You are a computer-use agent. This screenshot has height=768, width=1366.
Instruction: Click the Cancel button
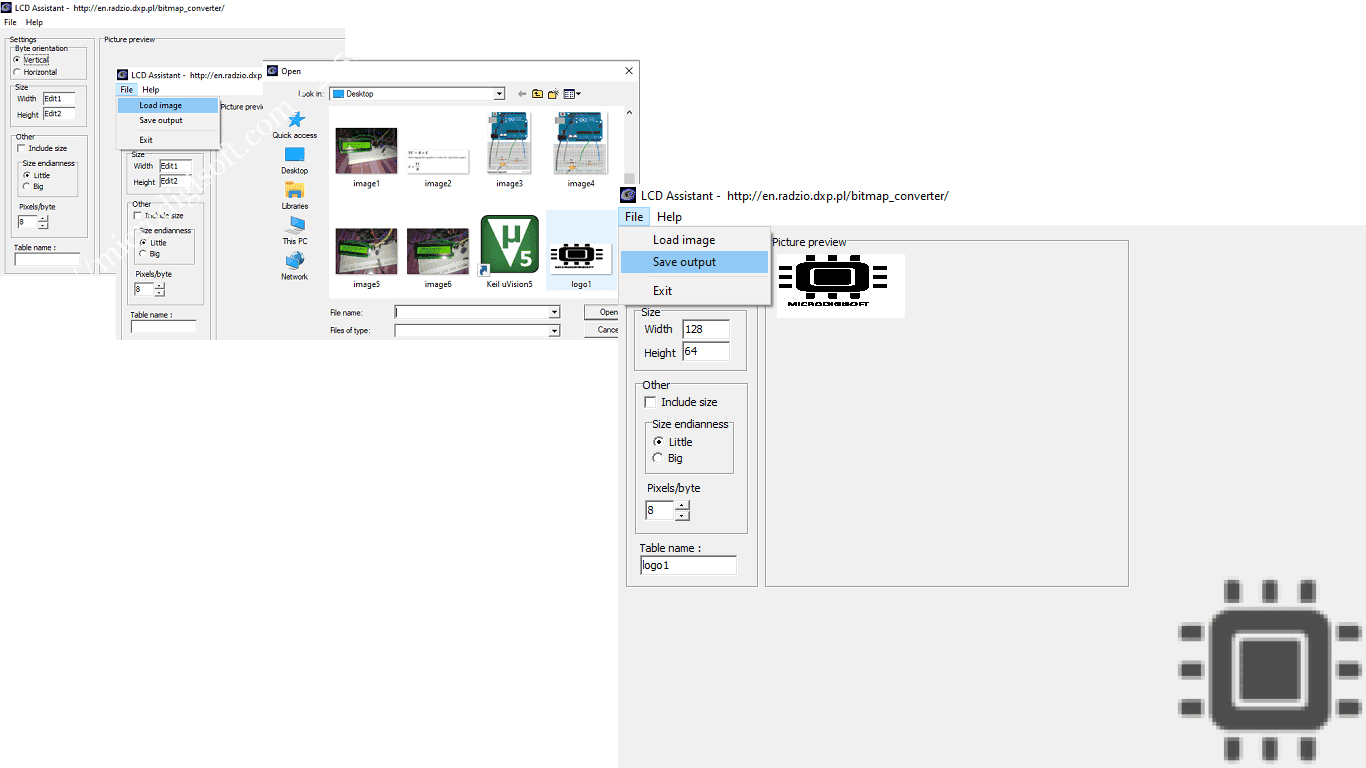point(605,329)
